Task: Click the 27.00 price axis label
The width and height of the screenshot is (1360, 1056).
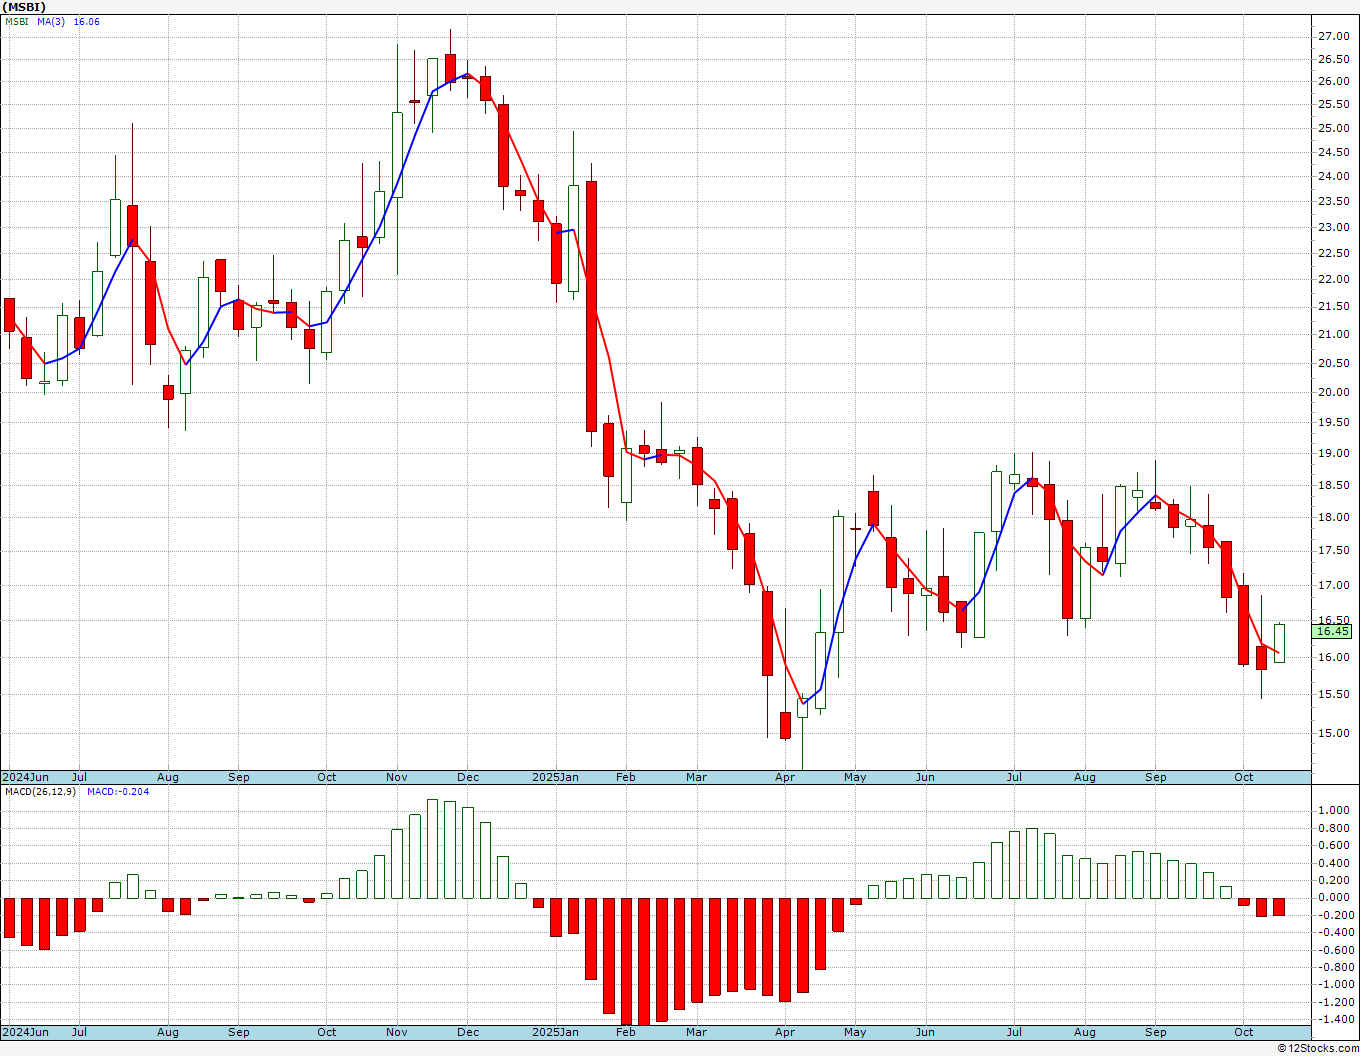Action: coord(1333,36)
